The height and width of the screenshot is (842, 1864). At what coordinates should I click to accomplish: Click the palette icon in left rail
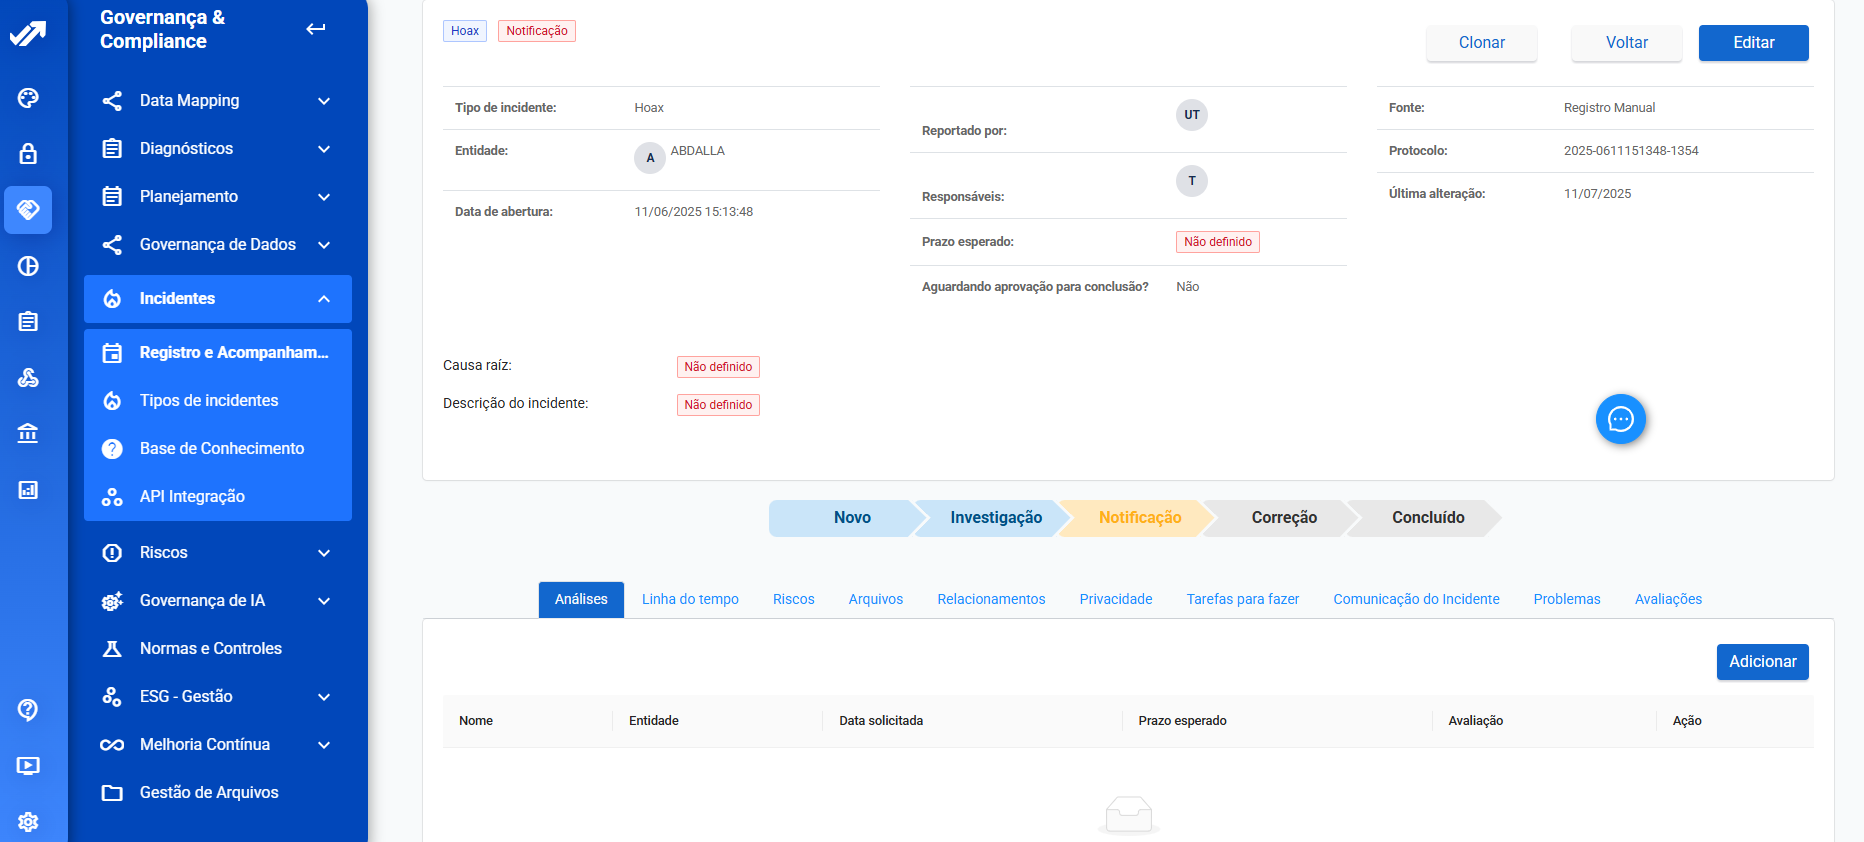click(28, 98)
